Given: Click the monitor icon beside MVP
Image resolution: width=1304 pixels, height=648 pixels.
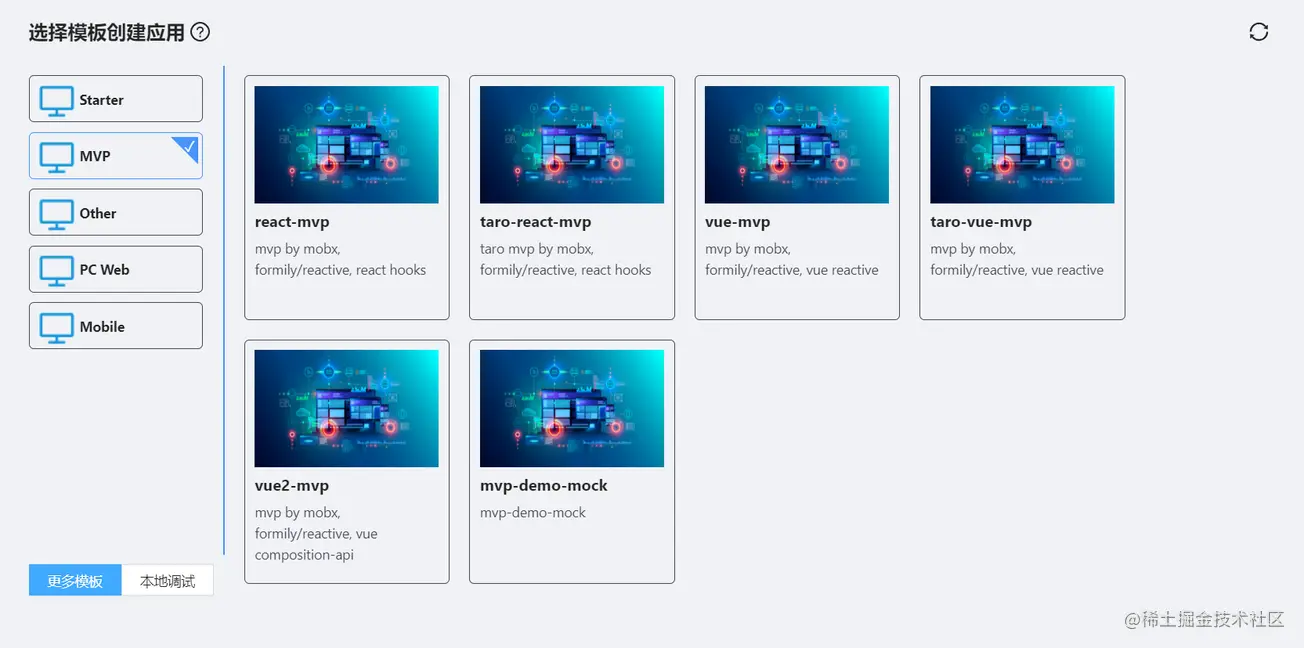Looking at the screenshot, I should (56, 157).
